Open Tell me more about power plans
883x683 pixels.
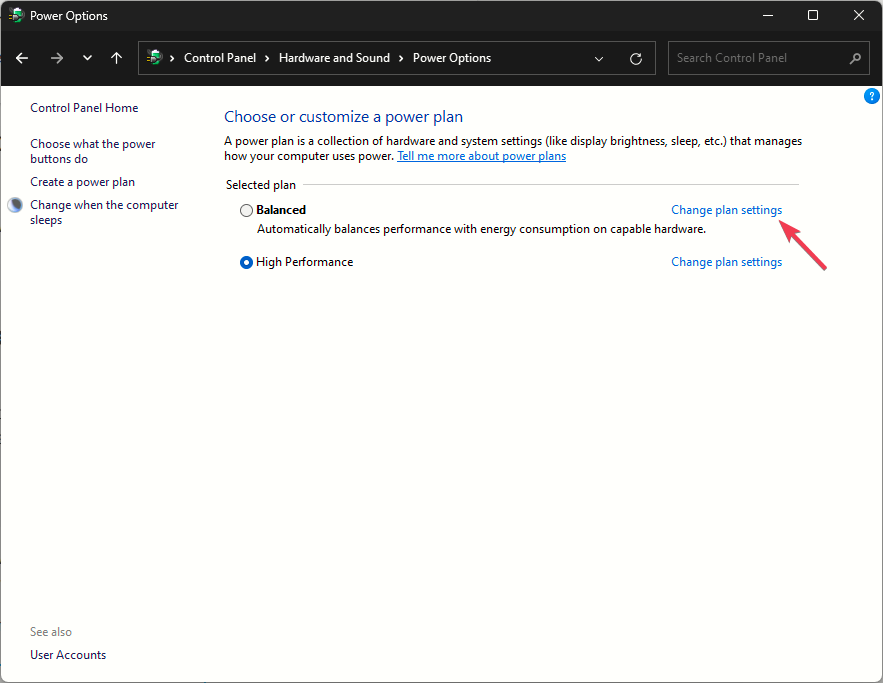pyautogui.click(x=481, y=156)
